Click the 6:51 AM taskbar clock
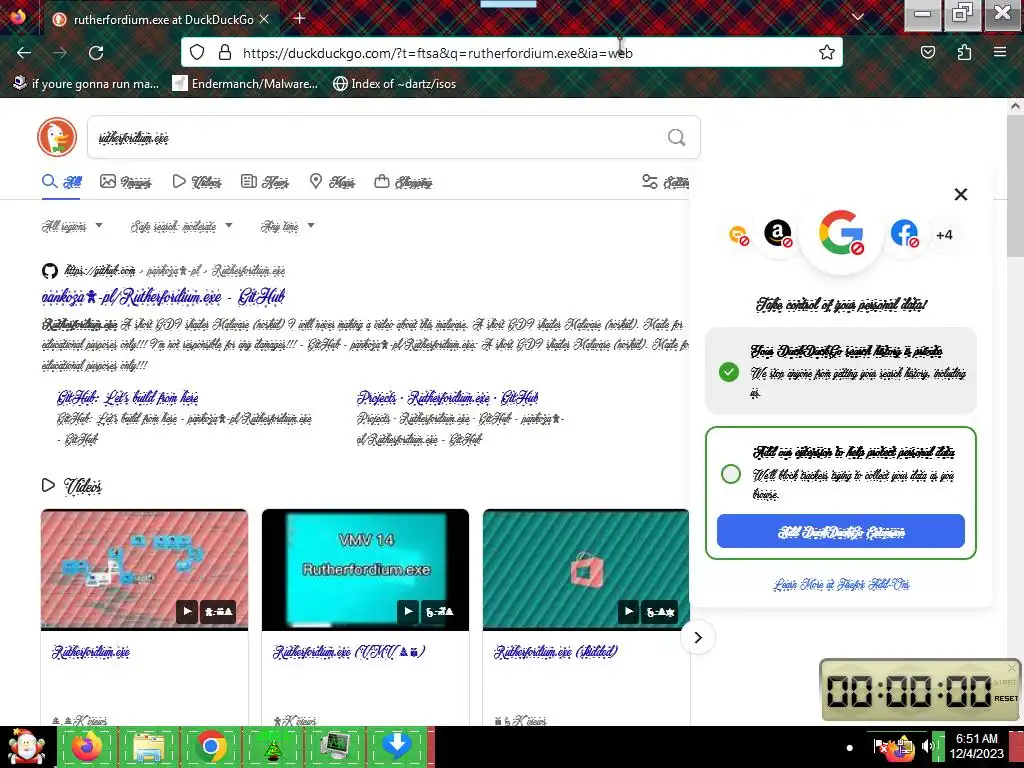Image resolution: width=1024 pixels, height=768 pixels. click(976, 739)
